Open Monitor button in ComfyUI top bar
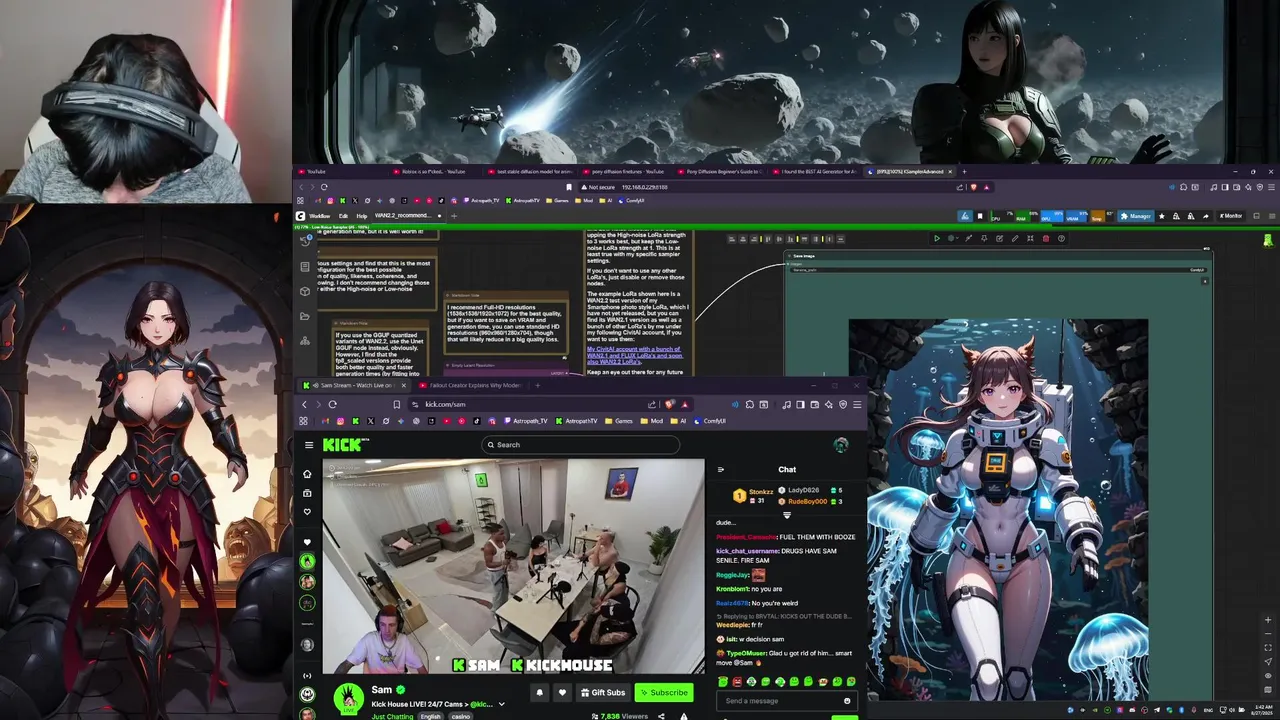1280x720 pixels. click(x=1230, y=216)
